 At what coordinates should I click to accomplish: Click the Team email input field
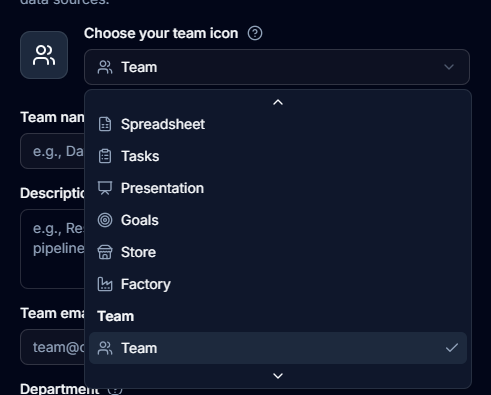[x=52, y=347]
